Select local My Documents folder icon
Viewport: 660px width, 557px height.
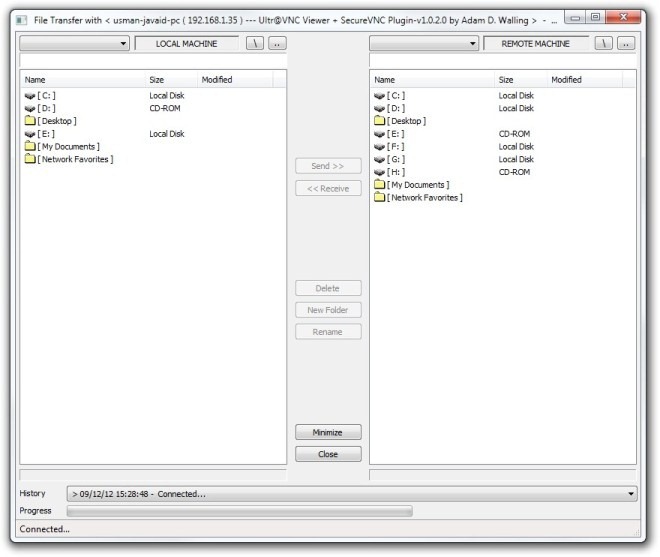coord(30,146)
